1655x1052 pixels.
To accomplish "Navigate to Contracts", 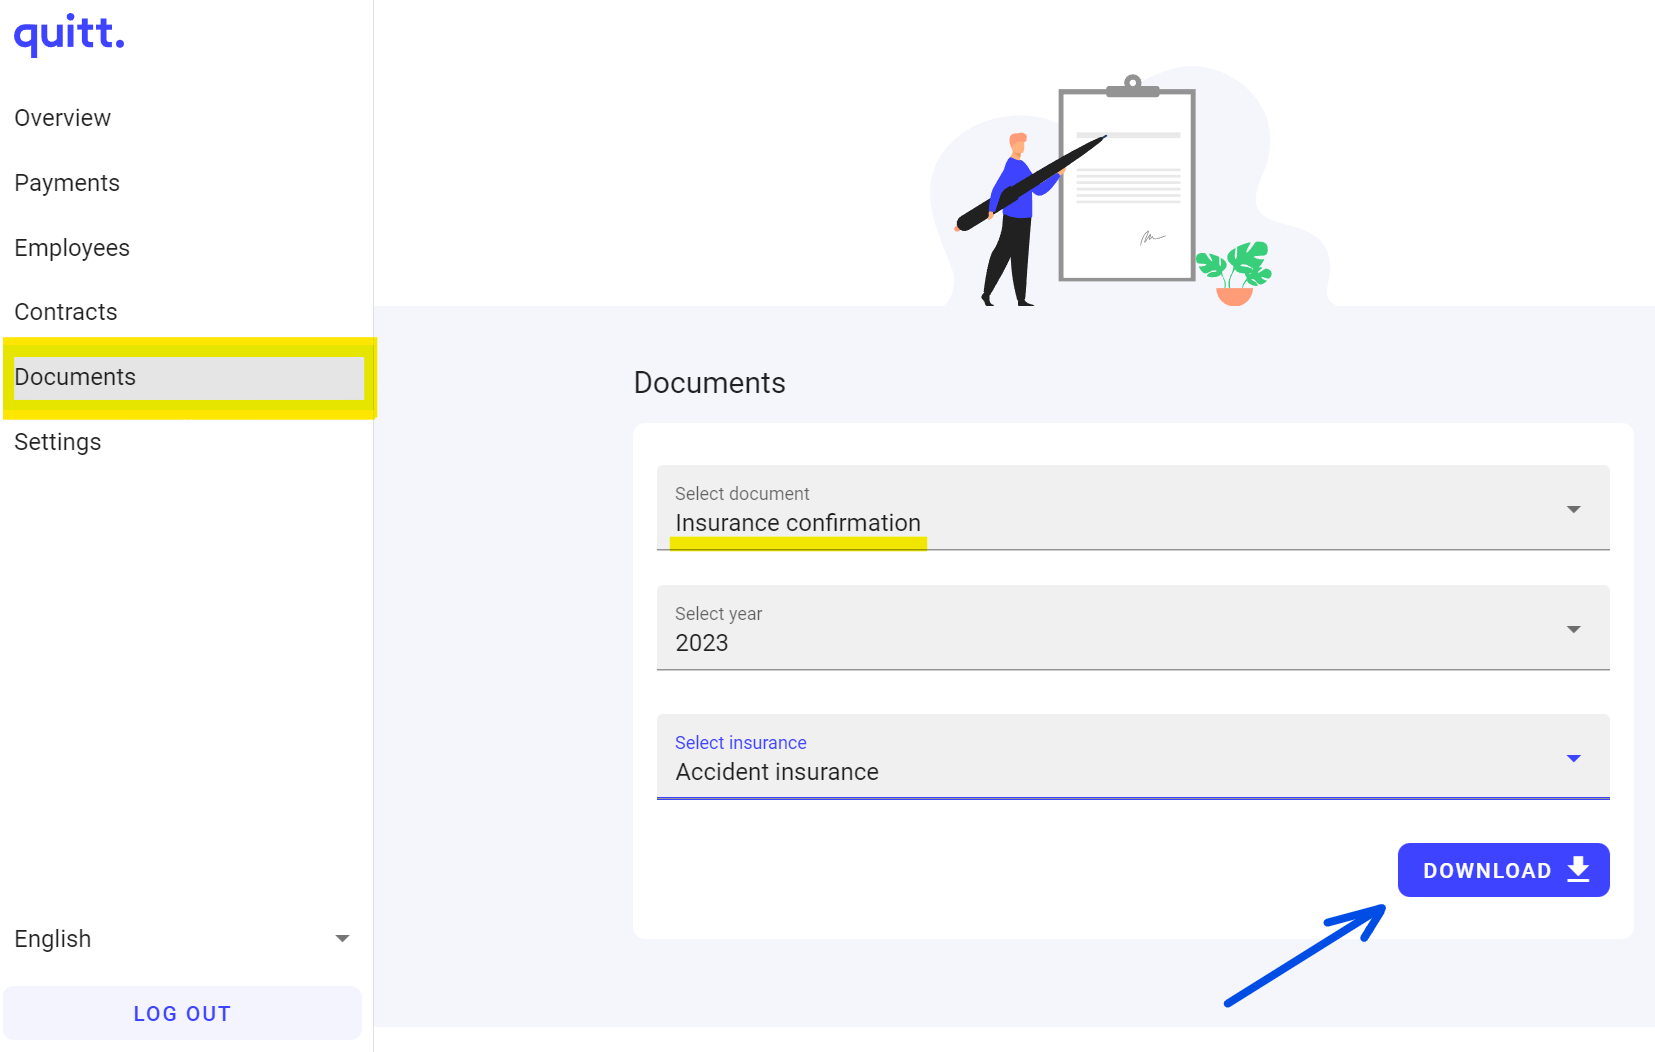I will (x=66, y=312).
